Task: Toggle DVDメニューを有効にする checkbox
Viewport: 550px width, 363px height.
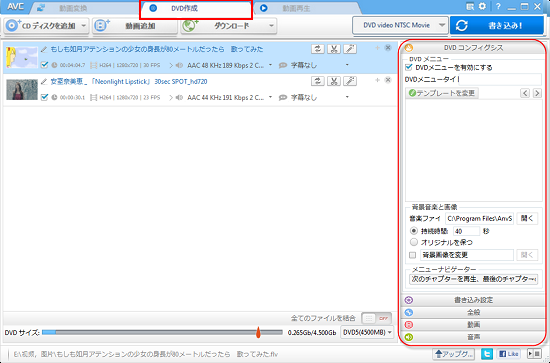Action: point(409,67)
